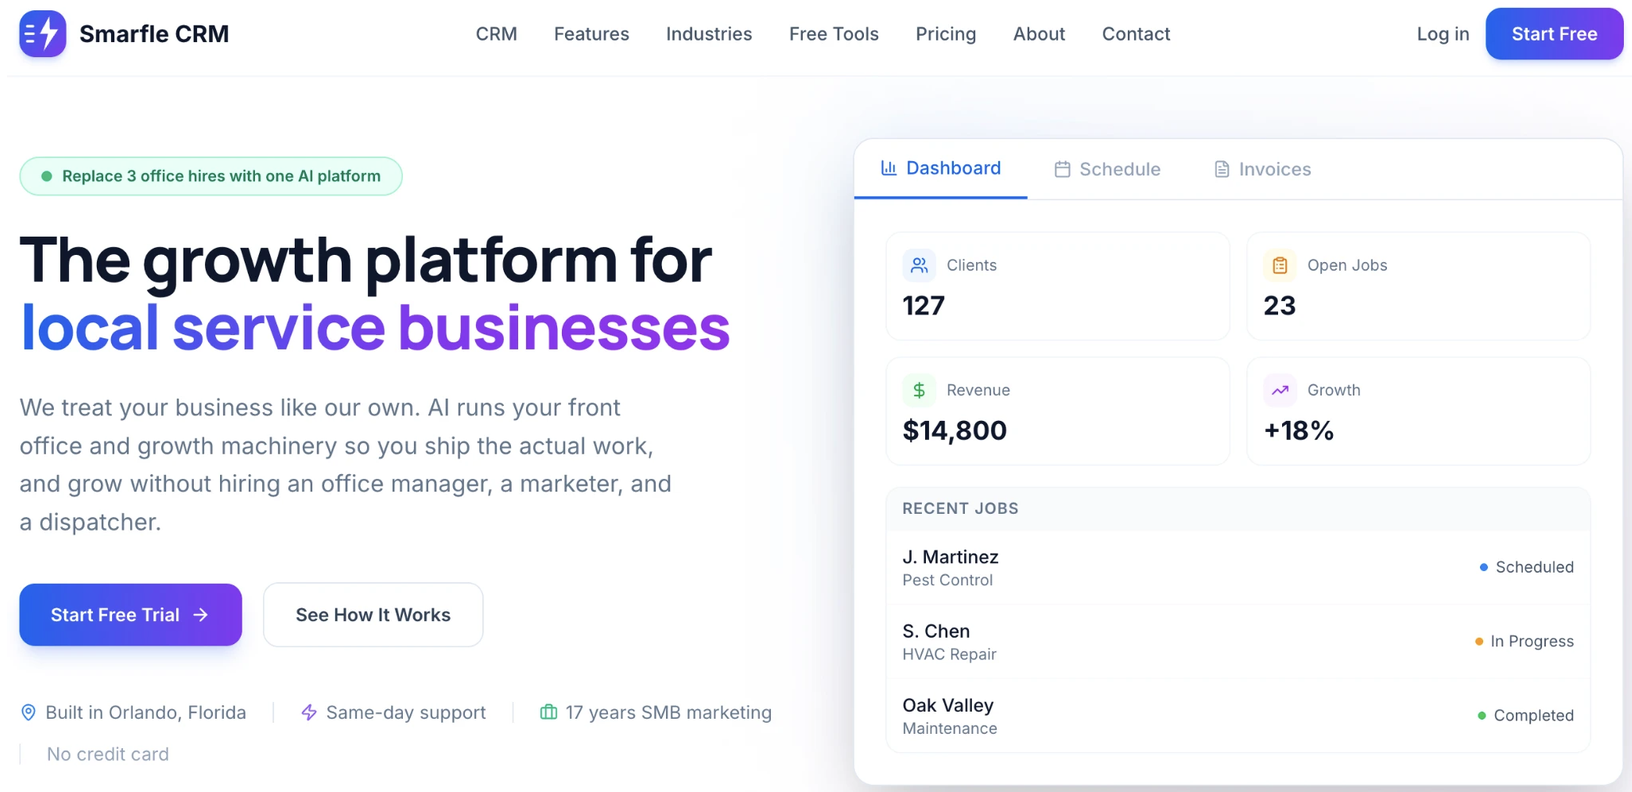Click the Open Jobs clipboard icon
This screenshot has height=792, width=1632.
(1280, 265)
